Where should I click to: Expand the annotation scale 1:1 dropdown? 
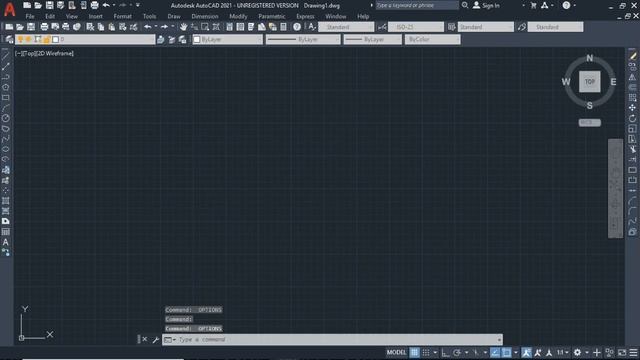click(563, 352)
